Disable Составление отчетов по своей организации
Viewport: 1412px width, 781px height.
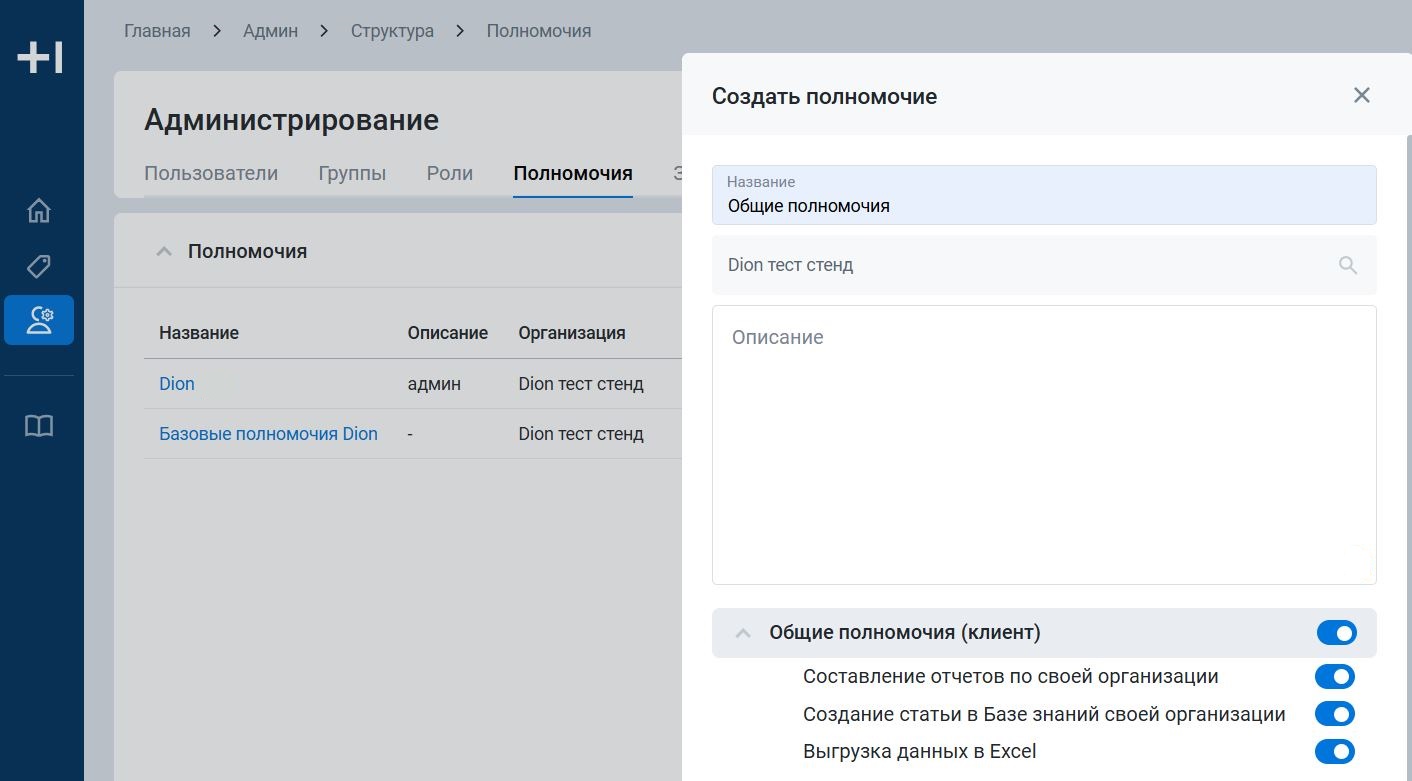(x=1334, y=677)
